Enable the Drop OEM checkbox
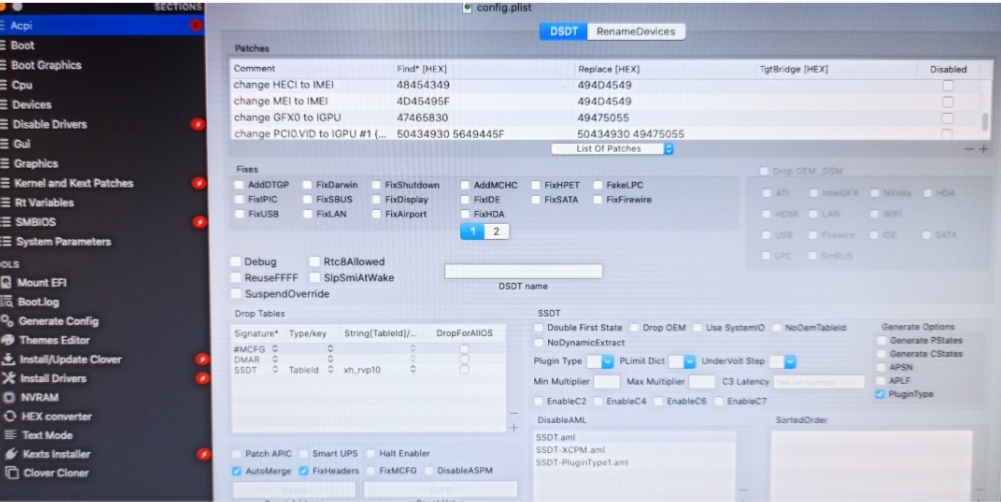1001x502 pixels. tap(634, 327)
